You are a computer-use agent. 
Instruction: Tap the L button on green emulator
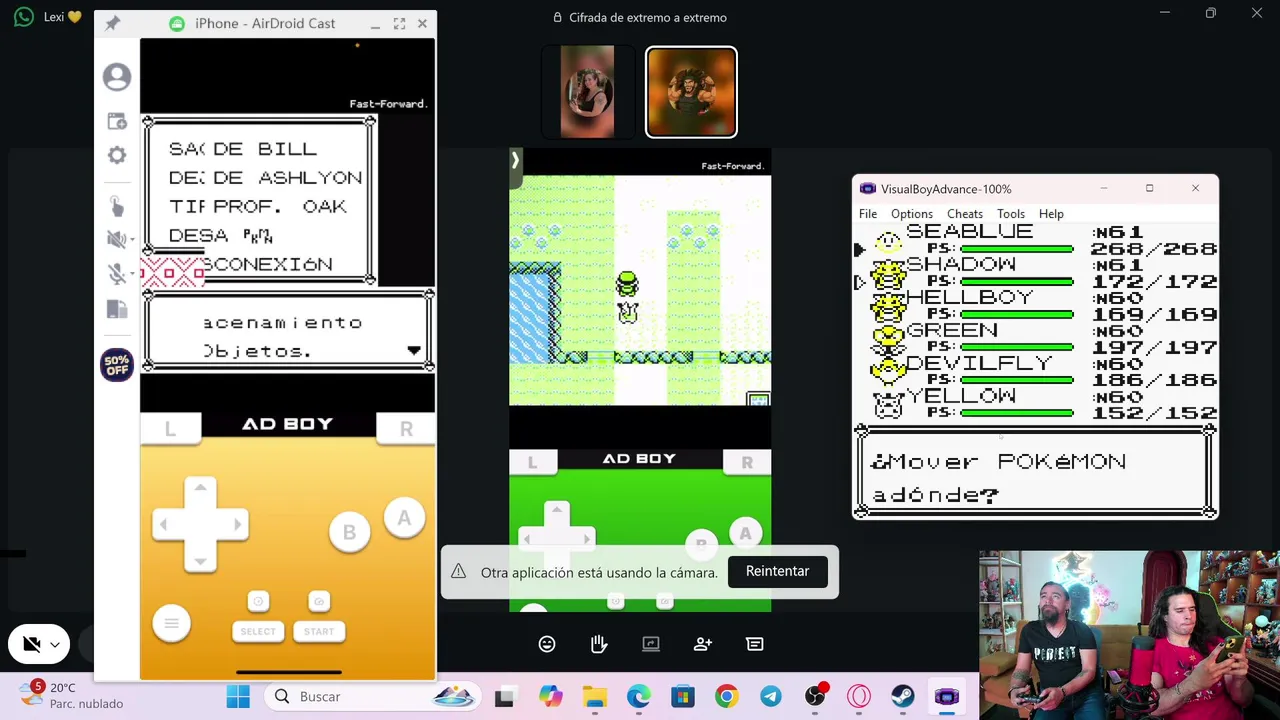pos(532,462)
